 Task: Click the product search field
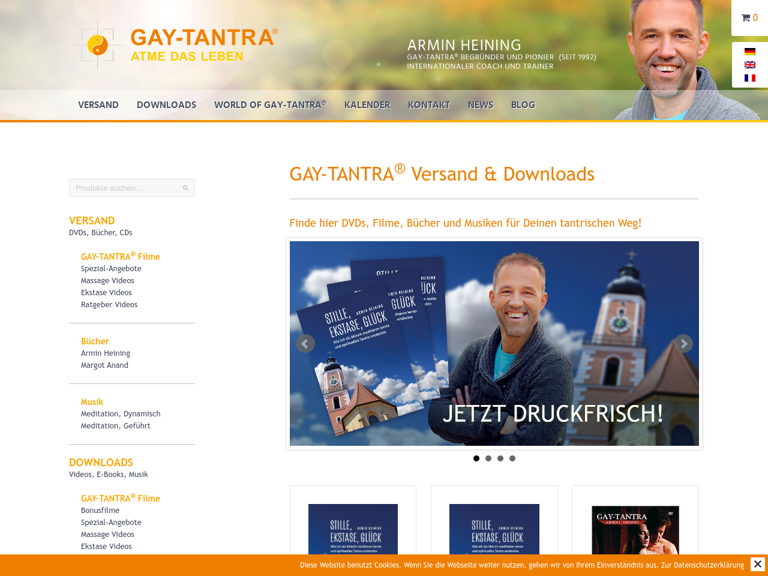coord(125,188)
